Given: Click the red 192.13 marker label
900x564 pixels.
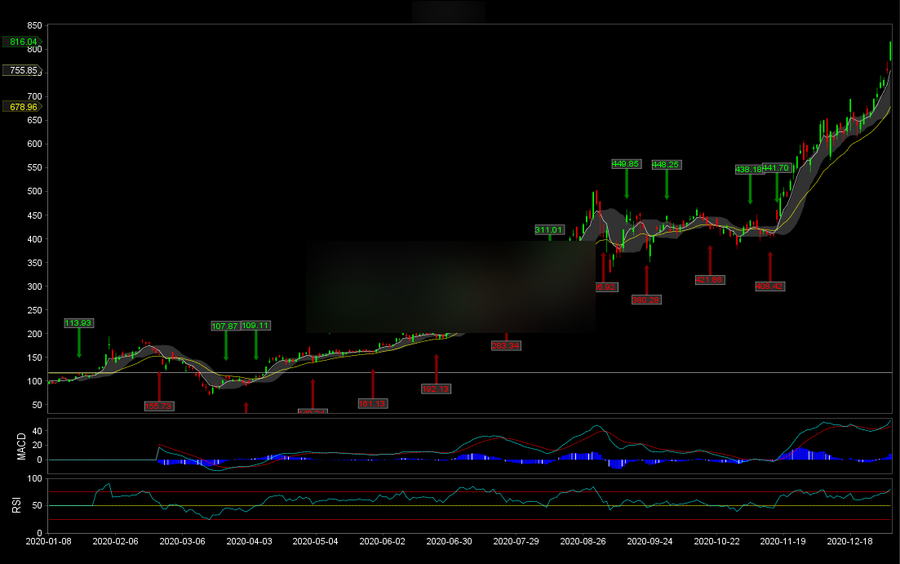Looking at the screenshot, I should pos(436,388).
